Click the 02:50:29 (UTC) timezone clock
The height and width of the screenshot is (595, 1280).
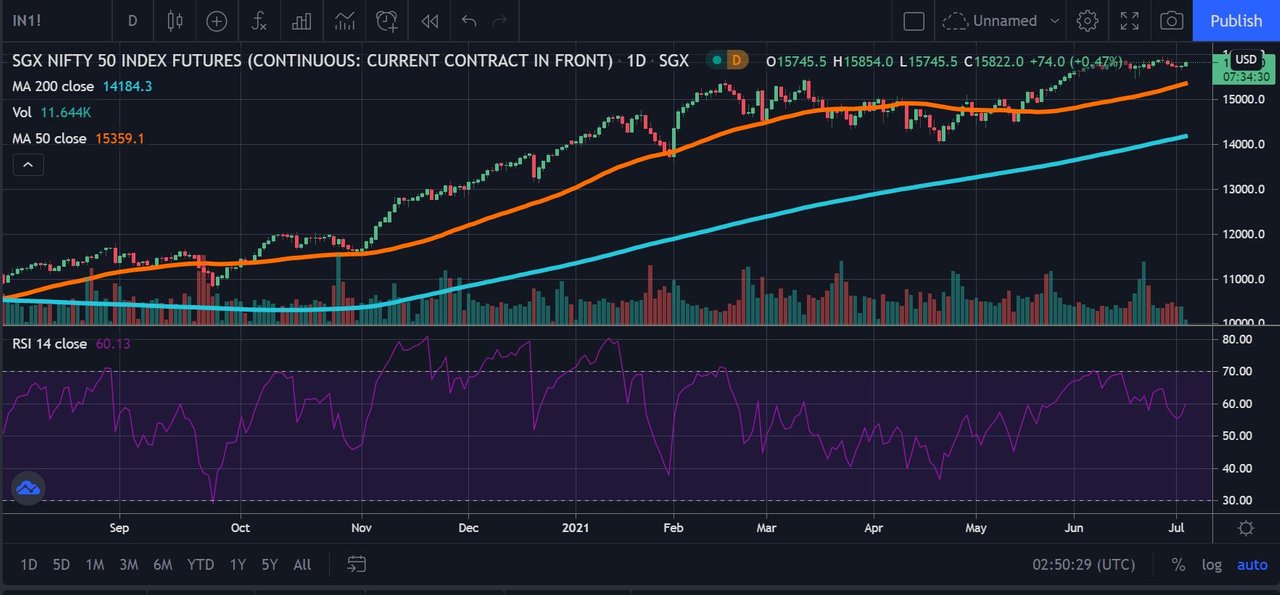coord(1084,565)
